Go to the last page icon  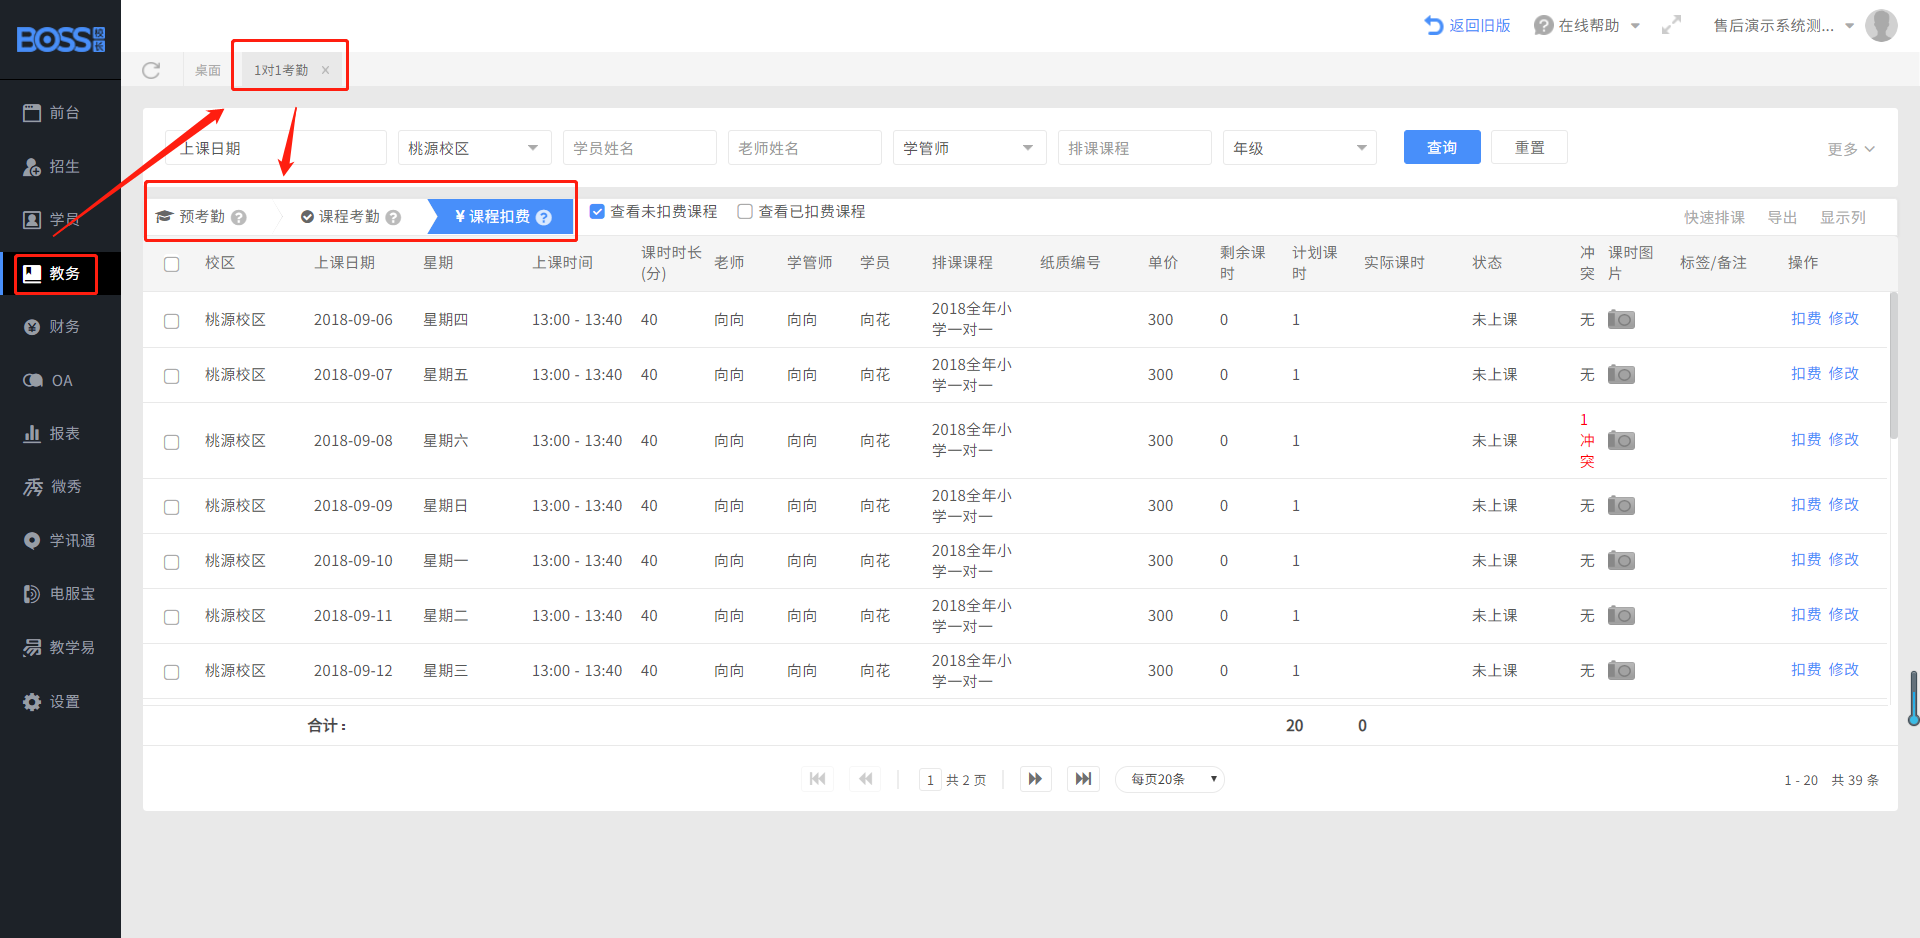click(x=1084, y=779)
